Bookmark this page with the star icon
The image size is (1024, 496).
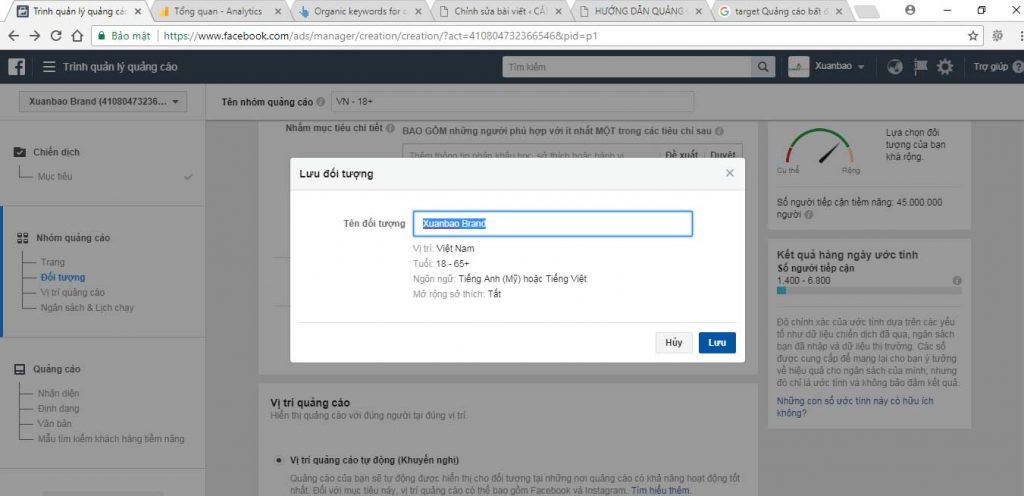pyautogui.click(x=973, y=36)
